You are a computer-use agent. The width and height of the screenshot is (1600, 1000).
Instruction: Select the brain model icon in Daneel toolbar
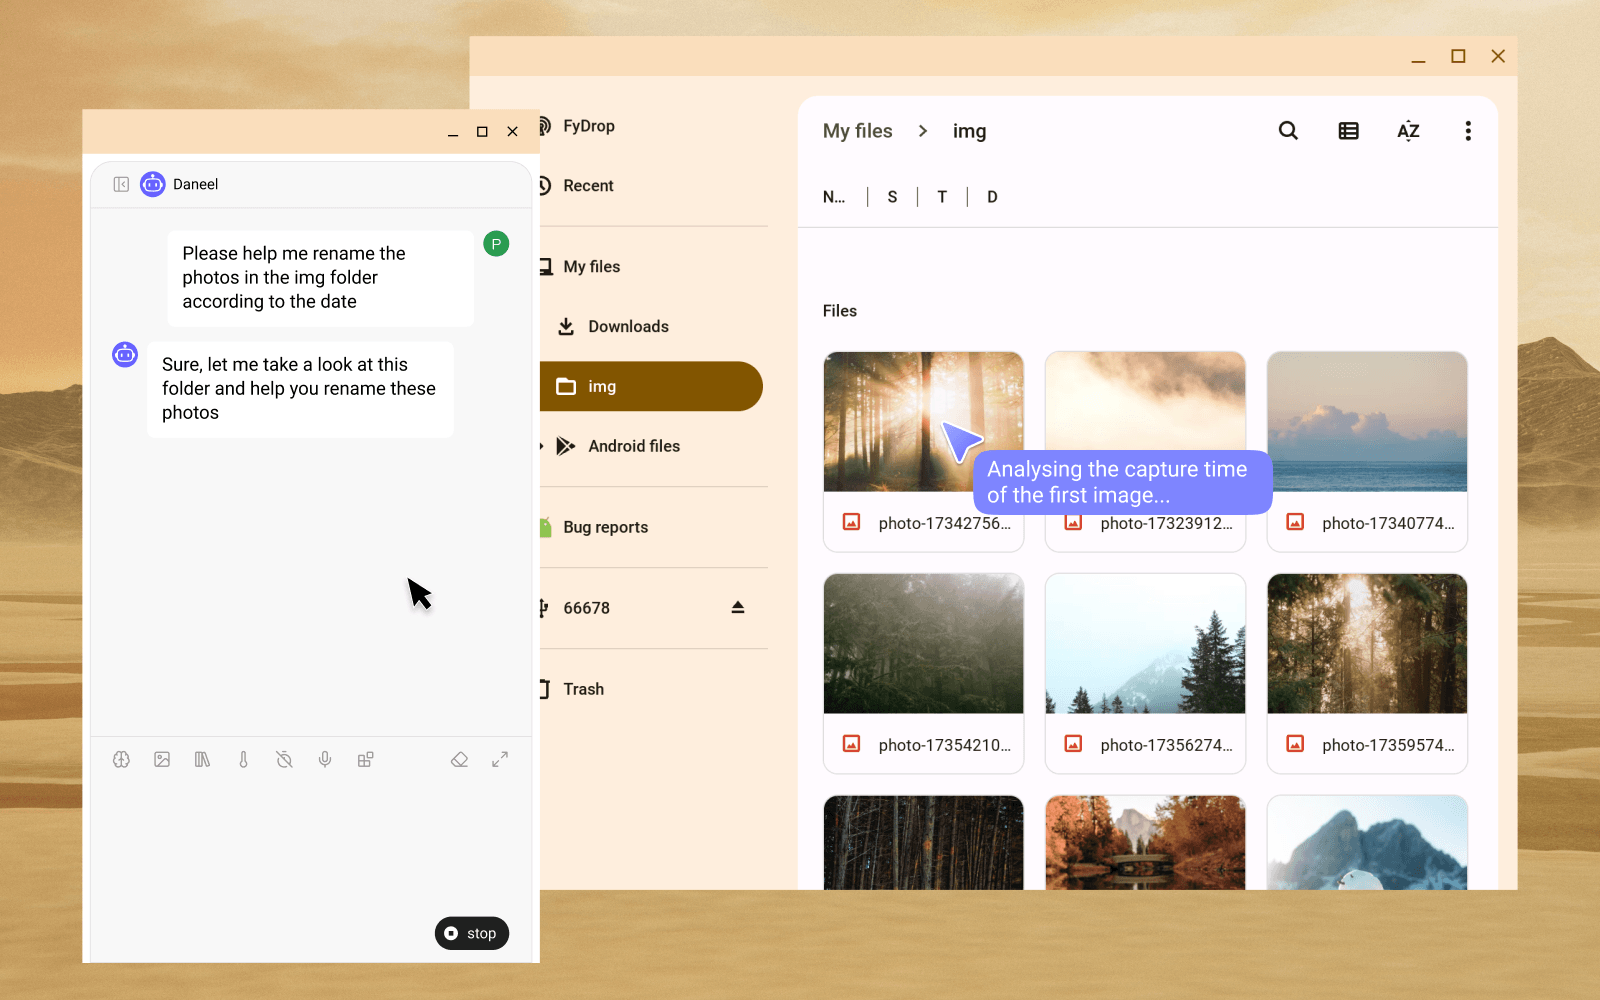point(121,759)
